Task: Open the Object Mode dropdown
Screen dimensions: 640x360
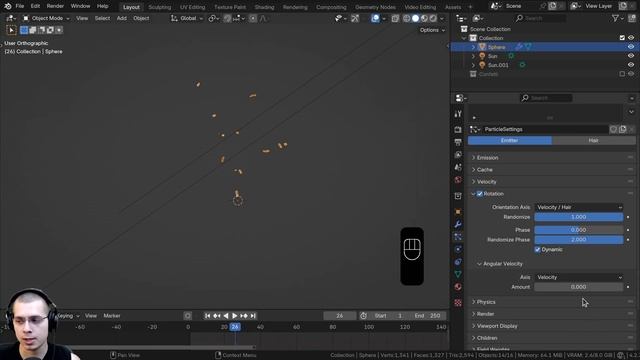Action: pos(46,18)
